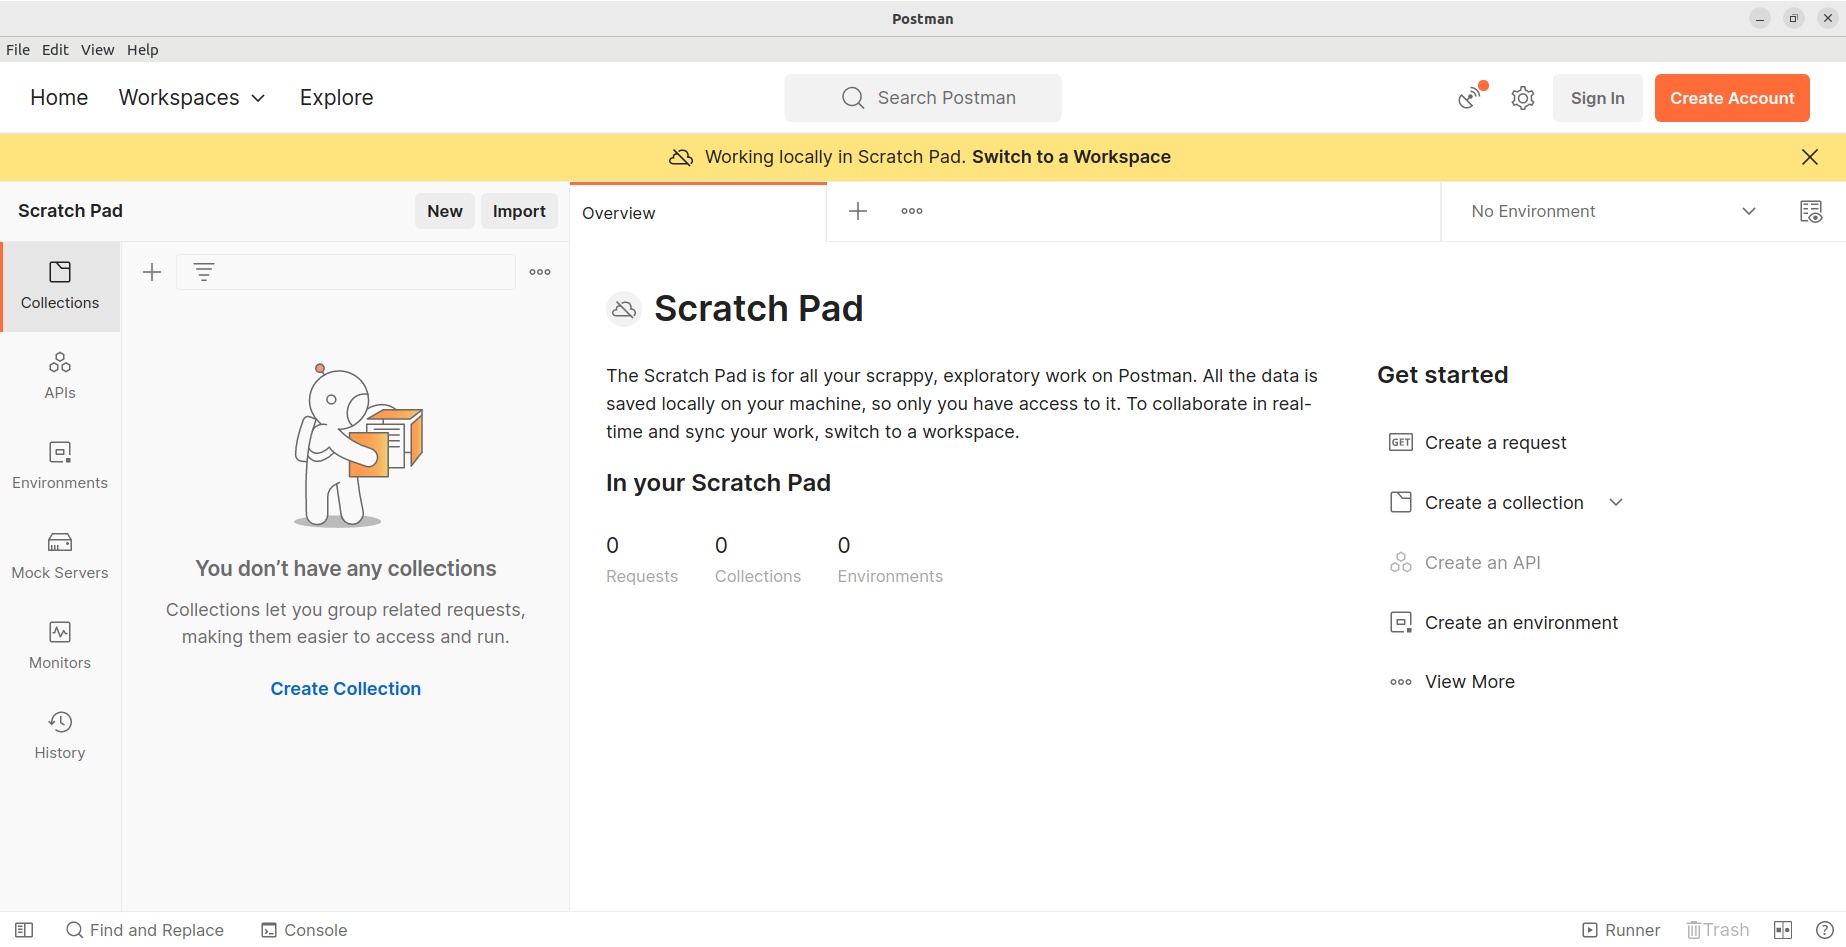
Task: Click the Environments count label
Action: [890, 576]
